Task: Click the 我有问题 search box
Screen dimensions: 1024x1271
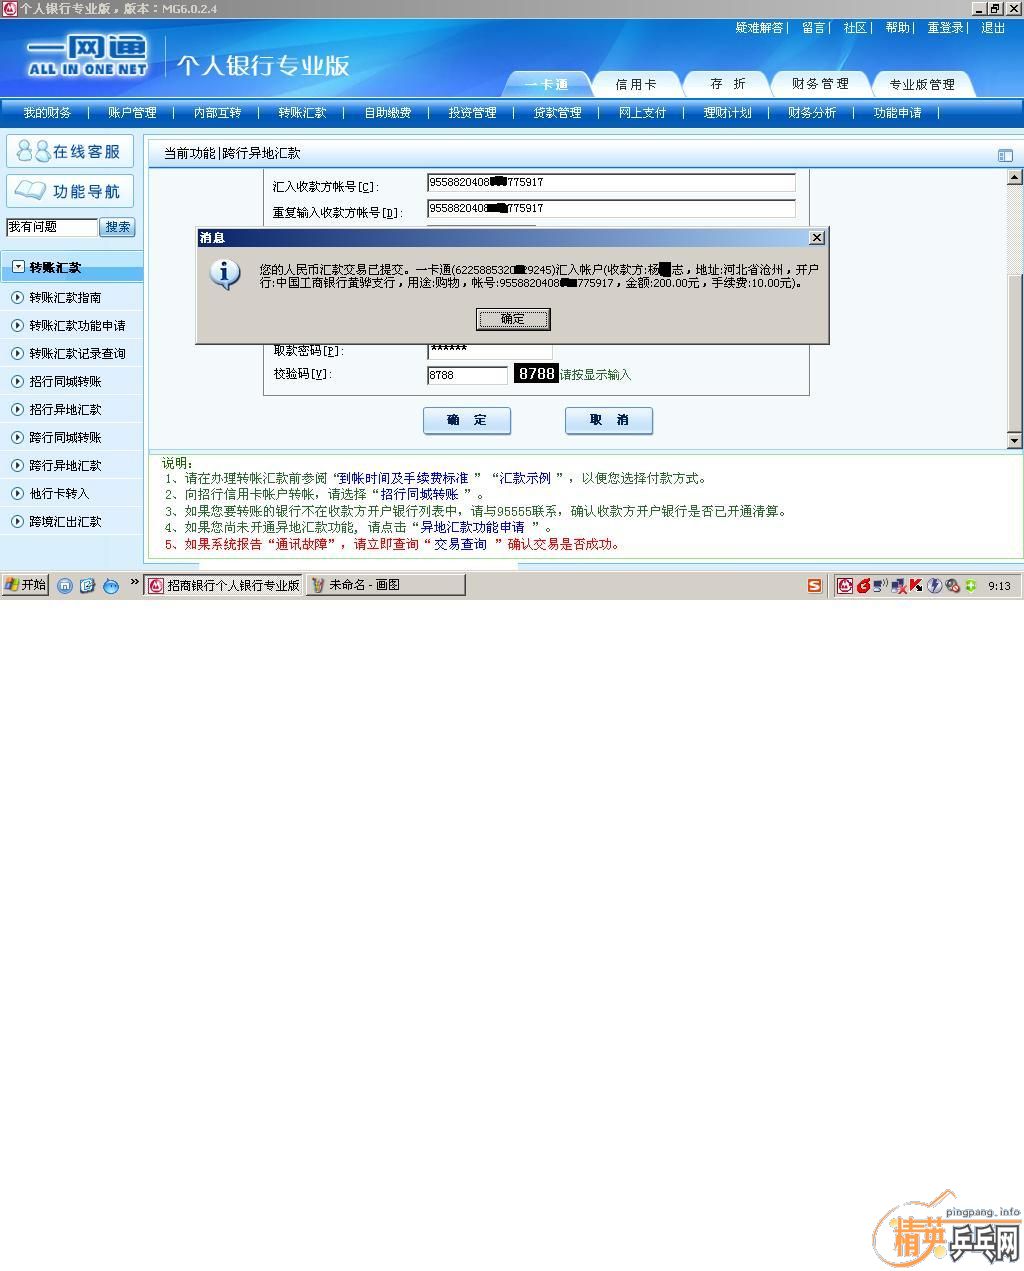Action: [x=52, y=227]
